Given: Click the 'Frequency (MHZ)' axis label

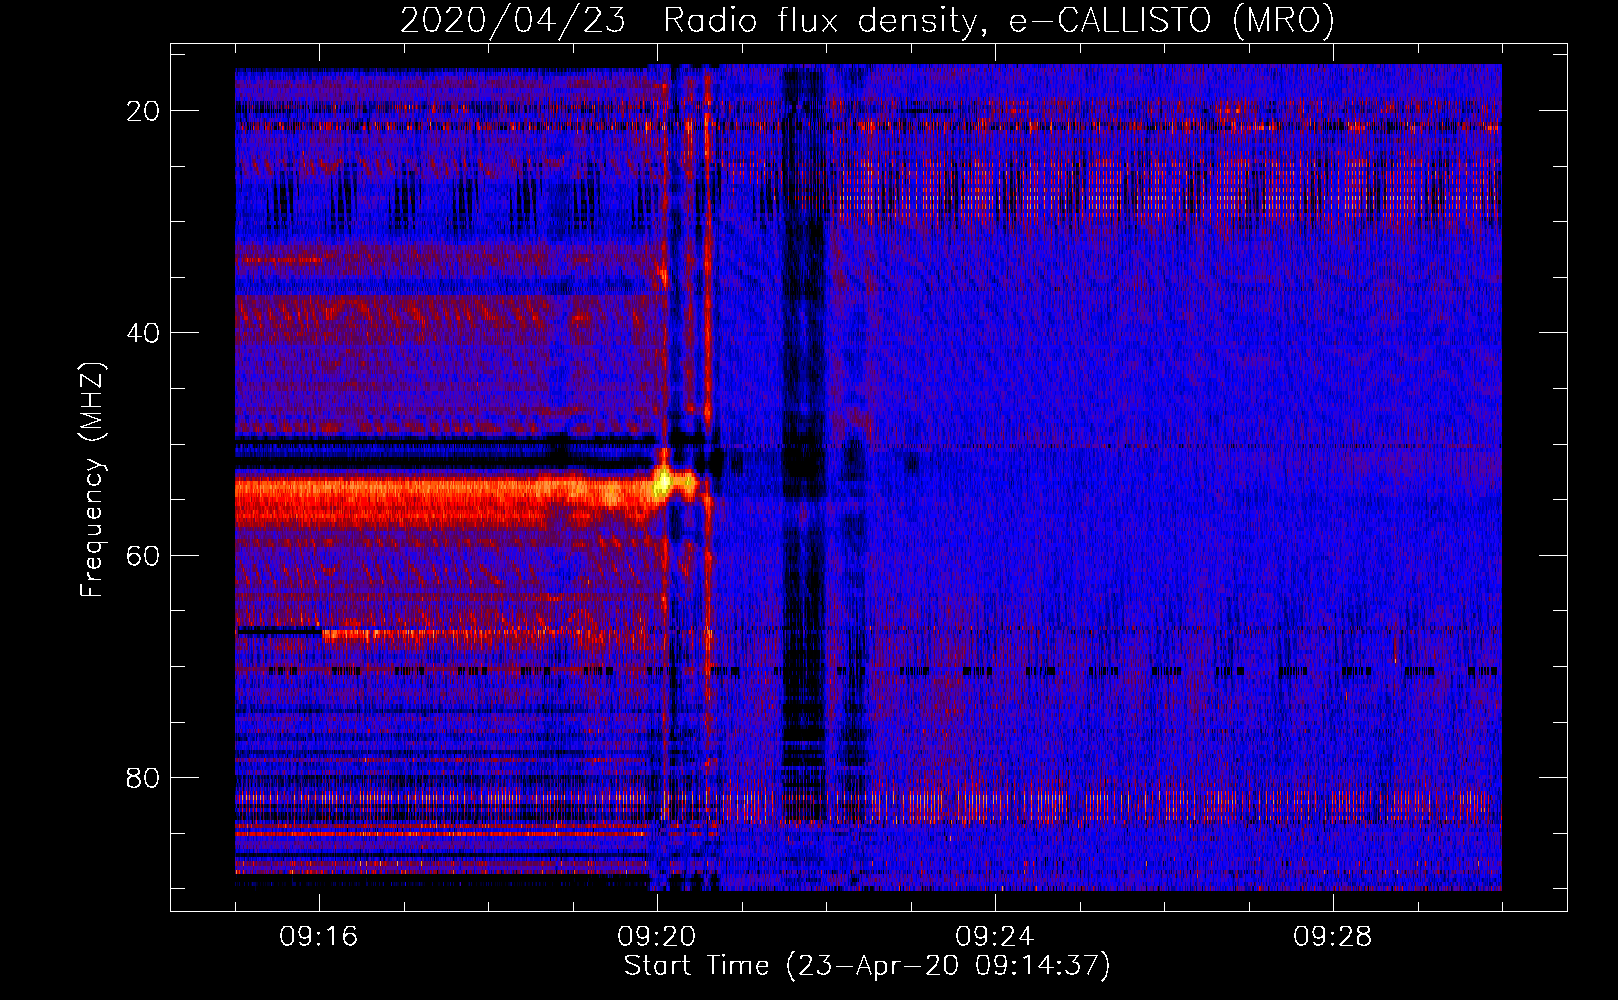Looking at the screenshot, I should click(92, 480).
